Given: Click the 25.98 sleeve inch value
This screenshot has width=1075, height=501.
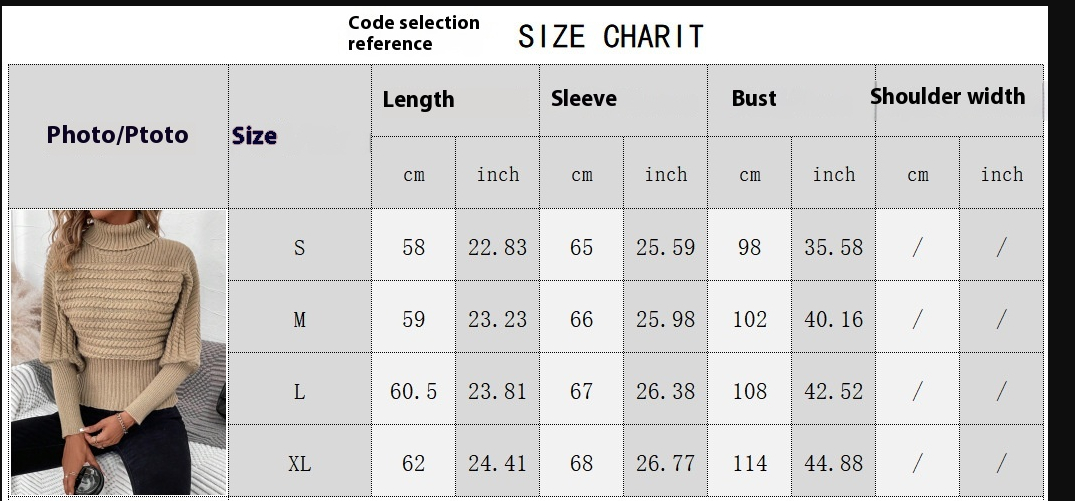Looking at the screenshot, I should tap(666, 319).
